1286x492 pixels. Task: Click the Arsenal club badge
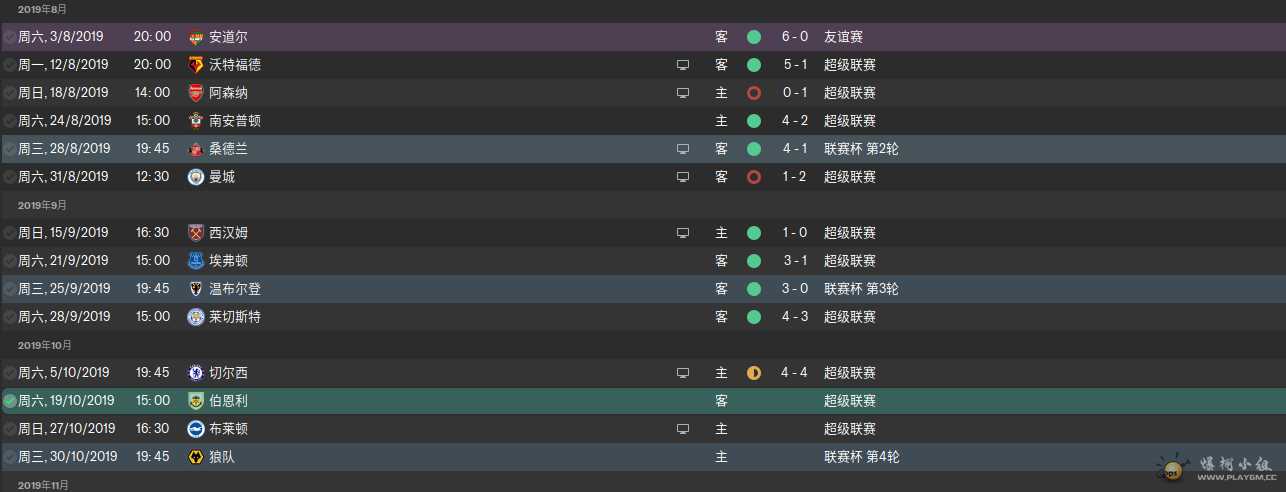(196, 93)
